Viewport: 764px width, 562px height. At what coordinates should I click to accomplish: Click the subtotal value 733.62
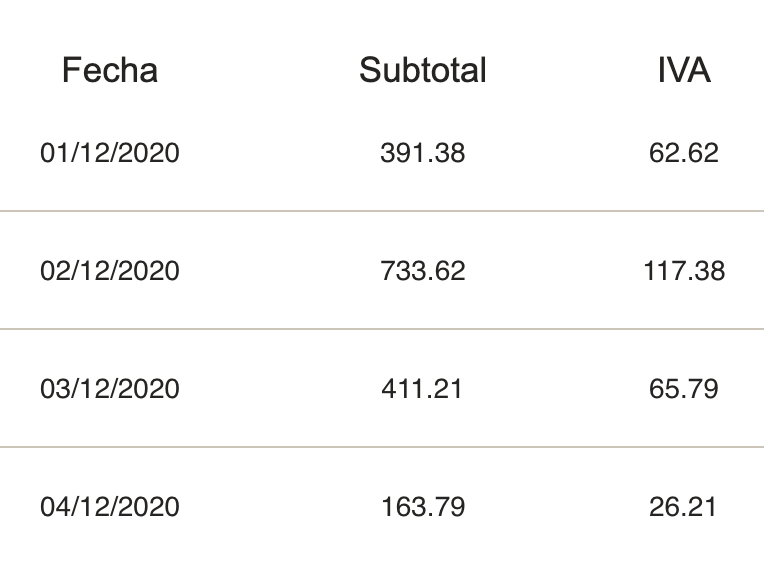pyautogui.click(x=422, y=271)
